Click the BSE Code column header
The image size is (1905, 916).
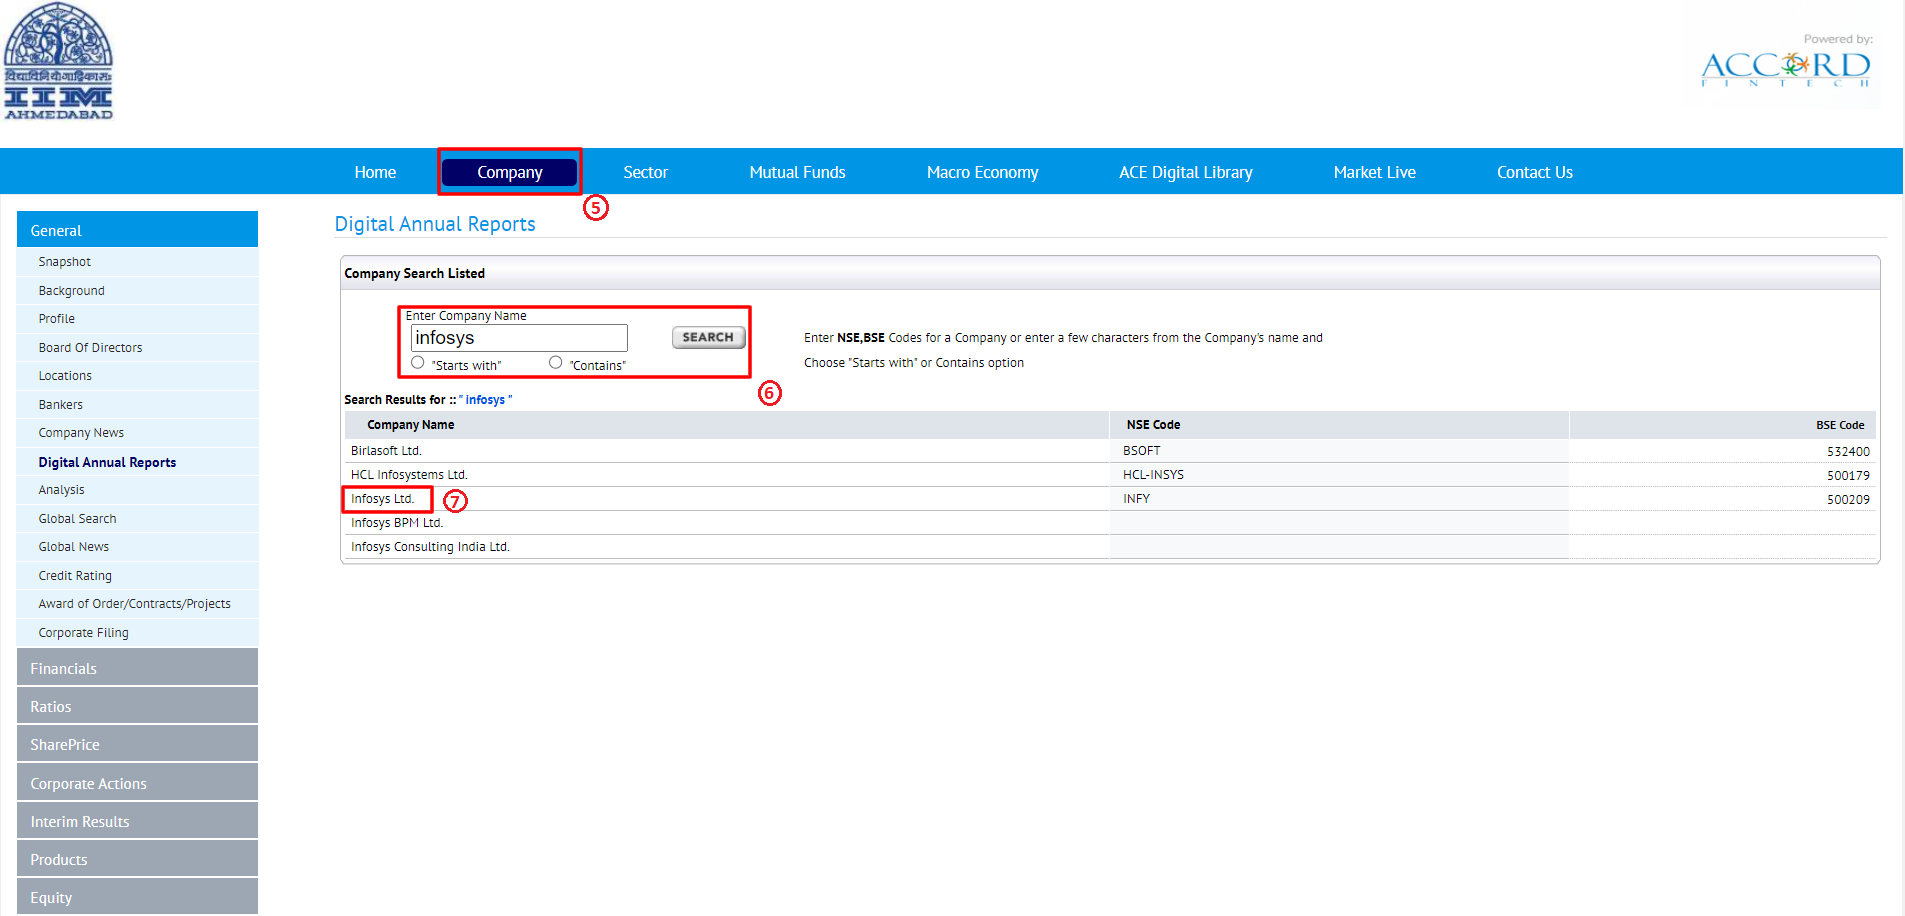click(1840, 425)
